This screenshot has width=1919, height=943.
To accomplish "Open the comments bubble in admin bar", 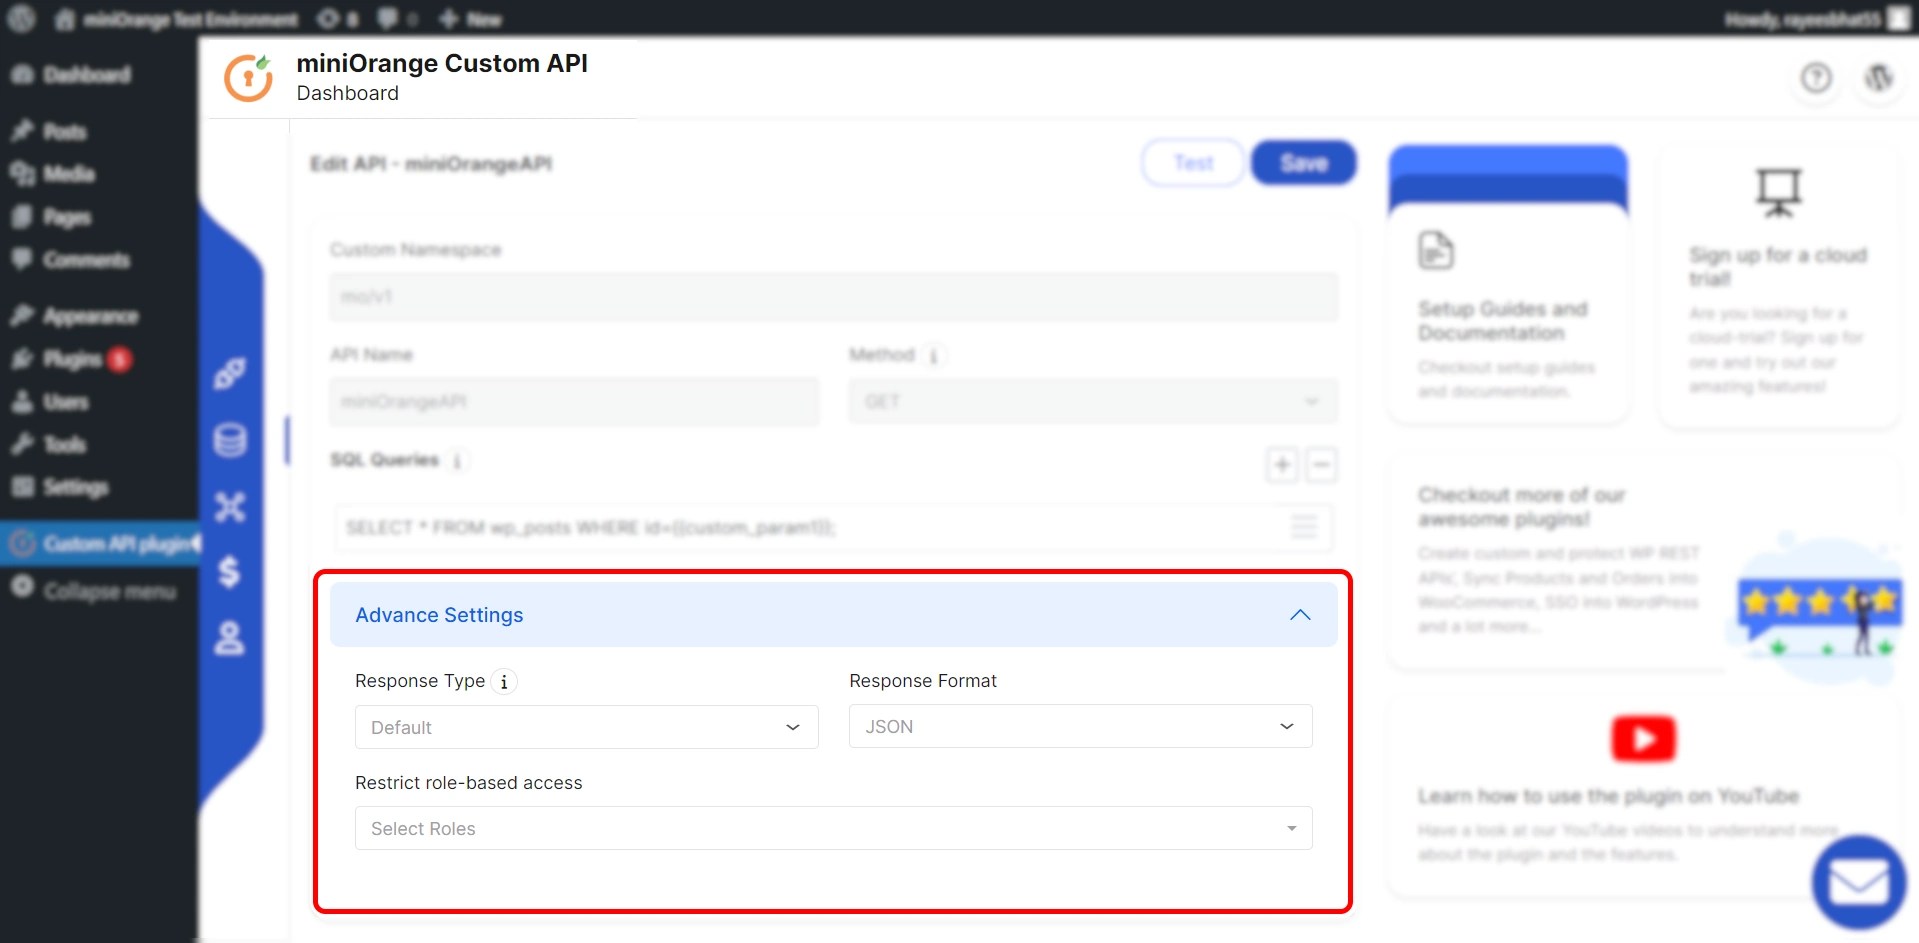I will (397, 19).
